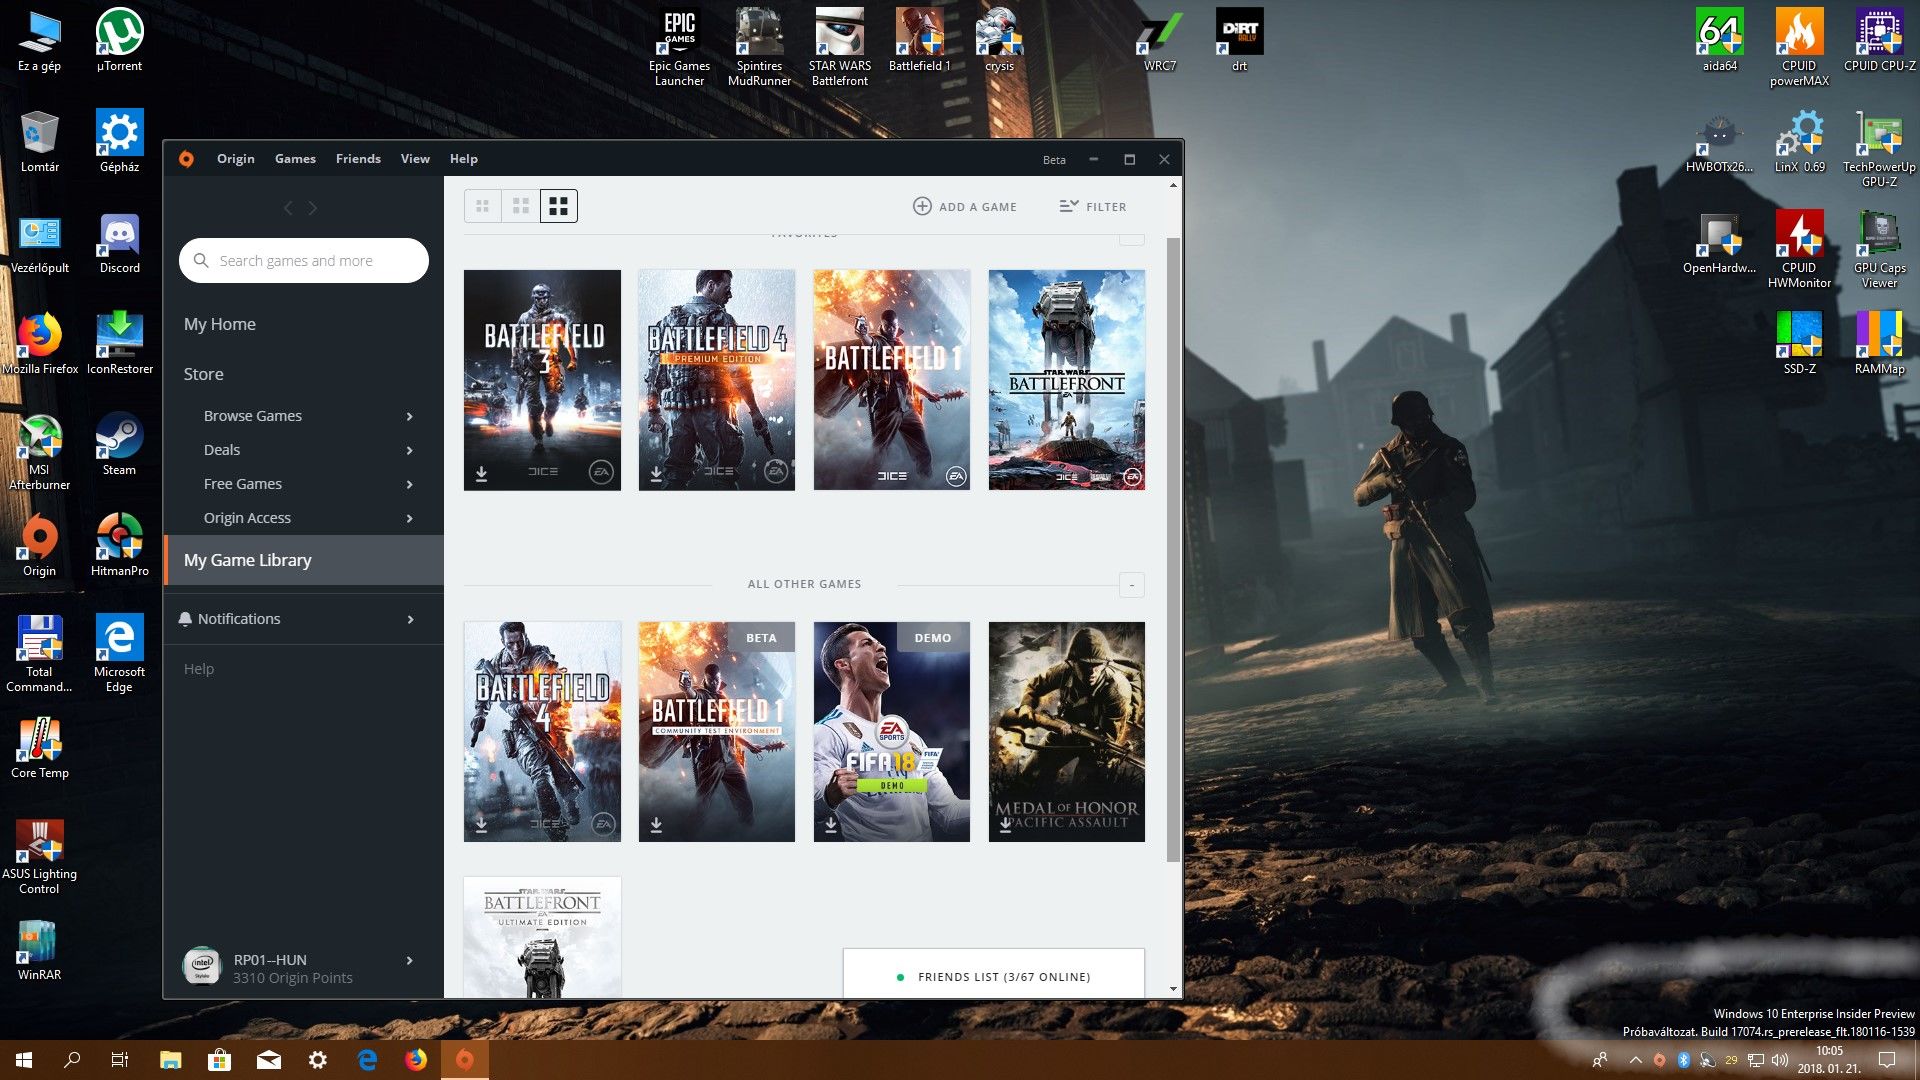The width and height of the screenshot is (1920, 1080).
Task: Open the game library Filter
Action: [x=1092, y=206]
